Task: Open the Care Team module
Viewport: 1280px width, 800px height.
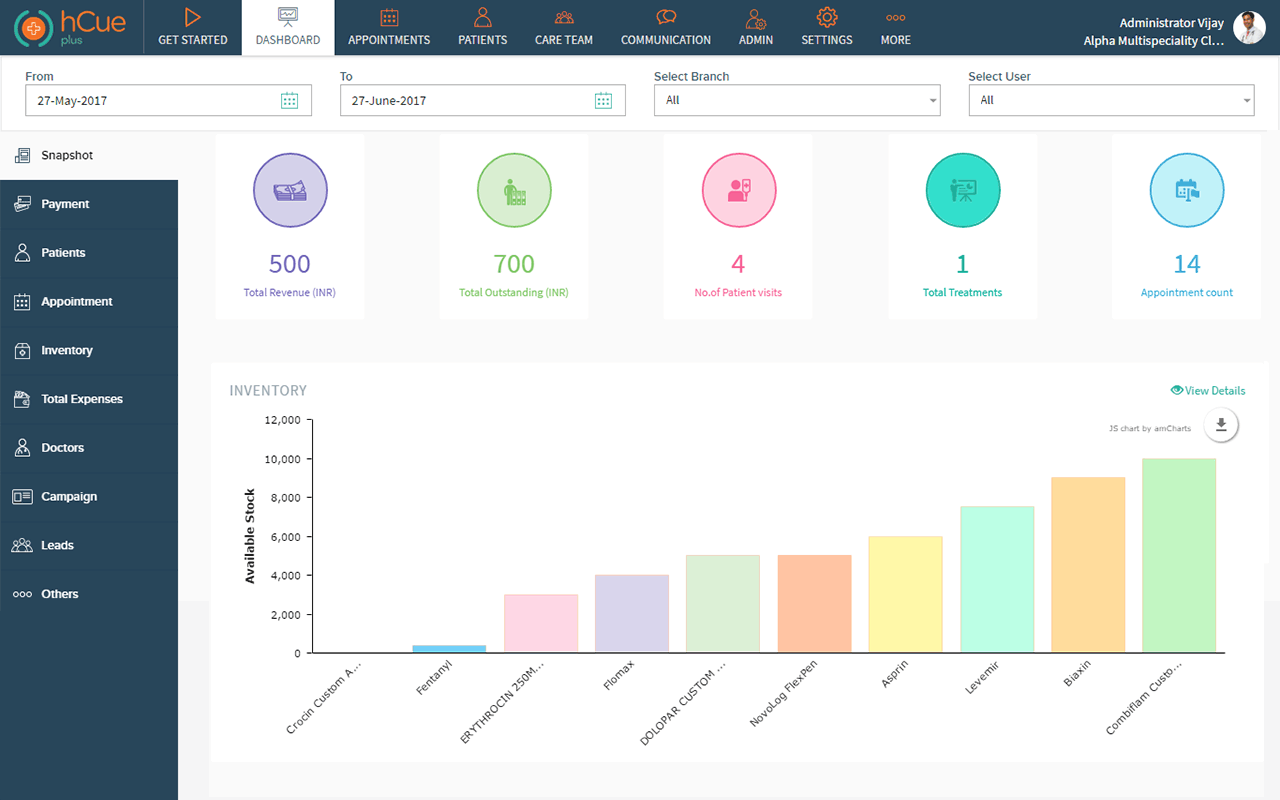Action: tap(563, 27)
